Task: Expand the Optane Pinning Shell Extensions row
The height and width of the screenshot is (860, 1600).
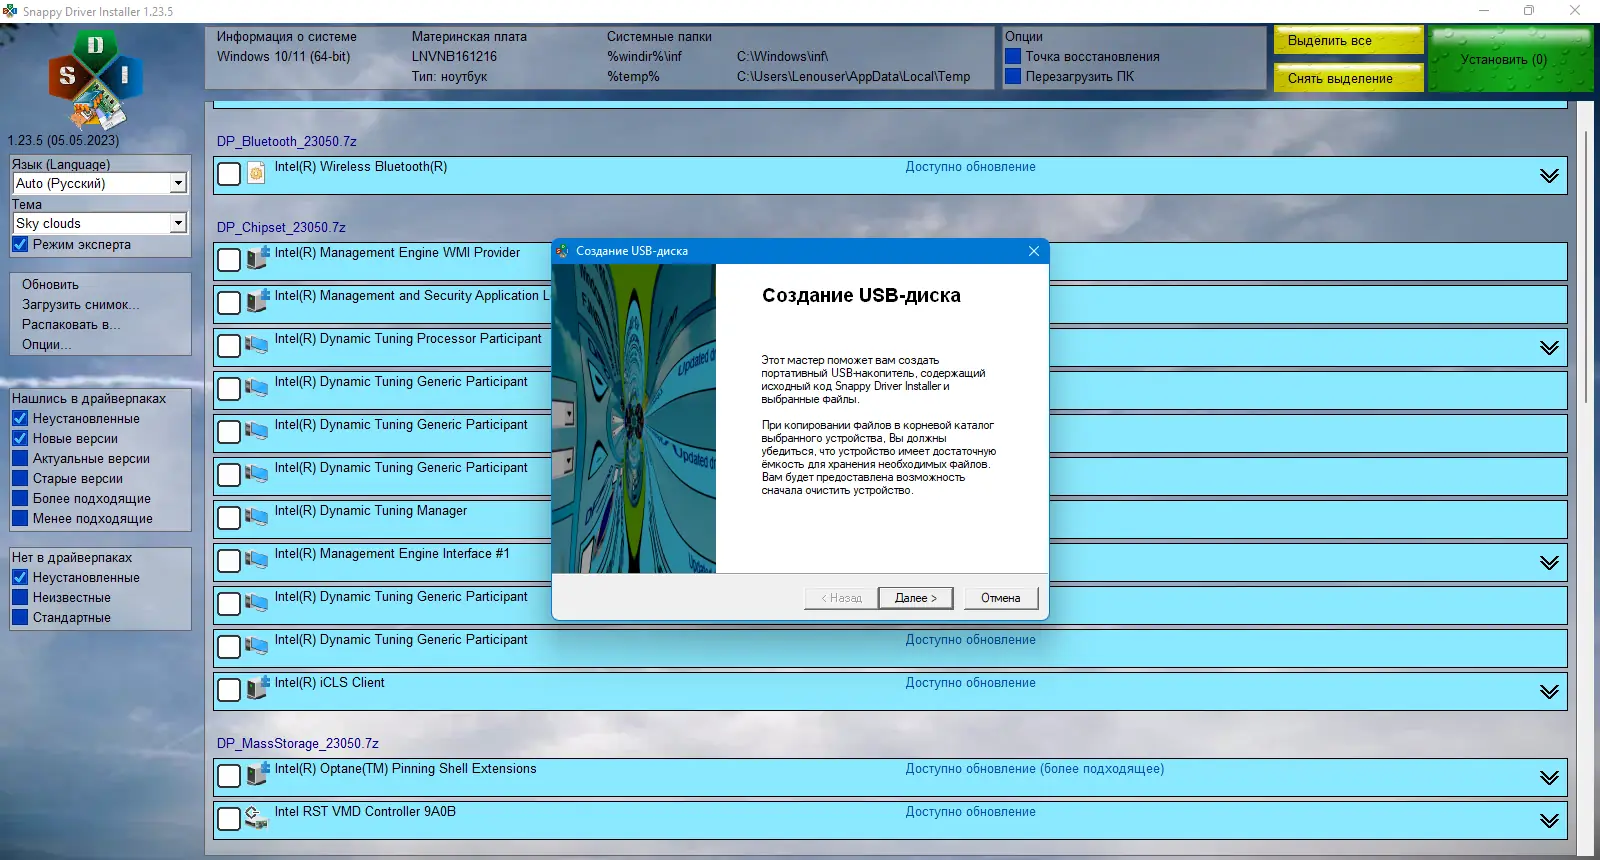Action: coord(1549,778)
